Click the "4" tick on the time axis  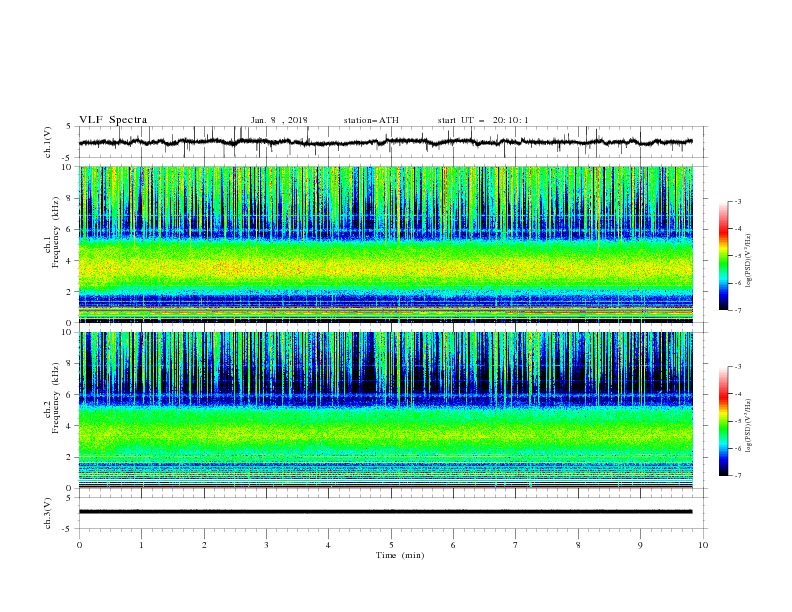(x=329, y=545)
